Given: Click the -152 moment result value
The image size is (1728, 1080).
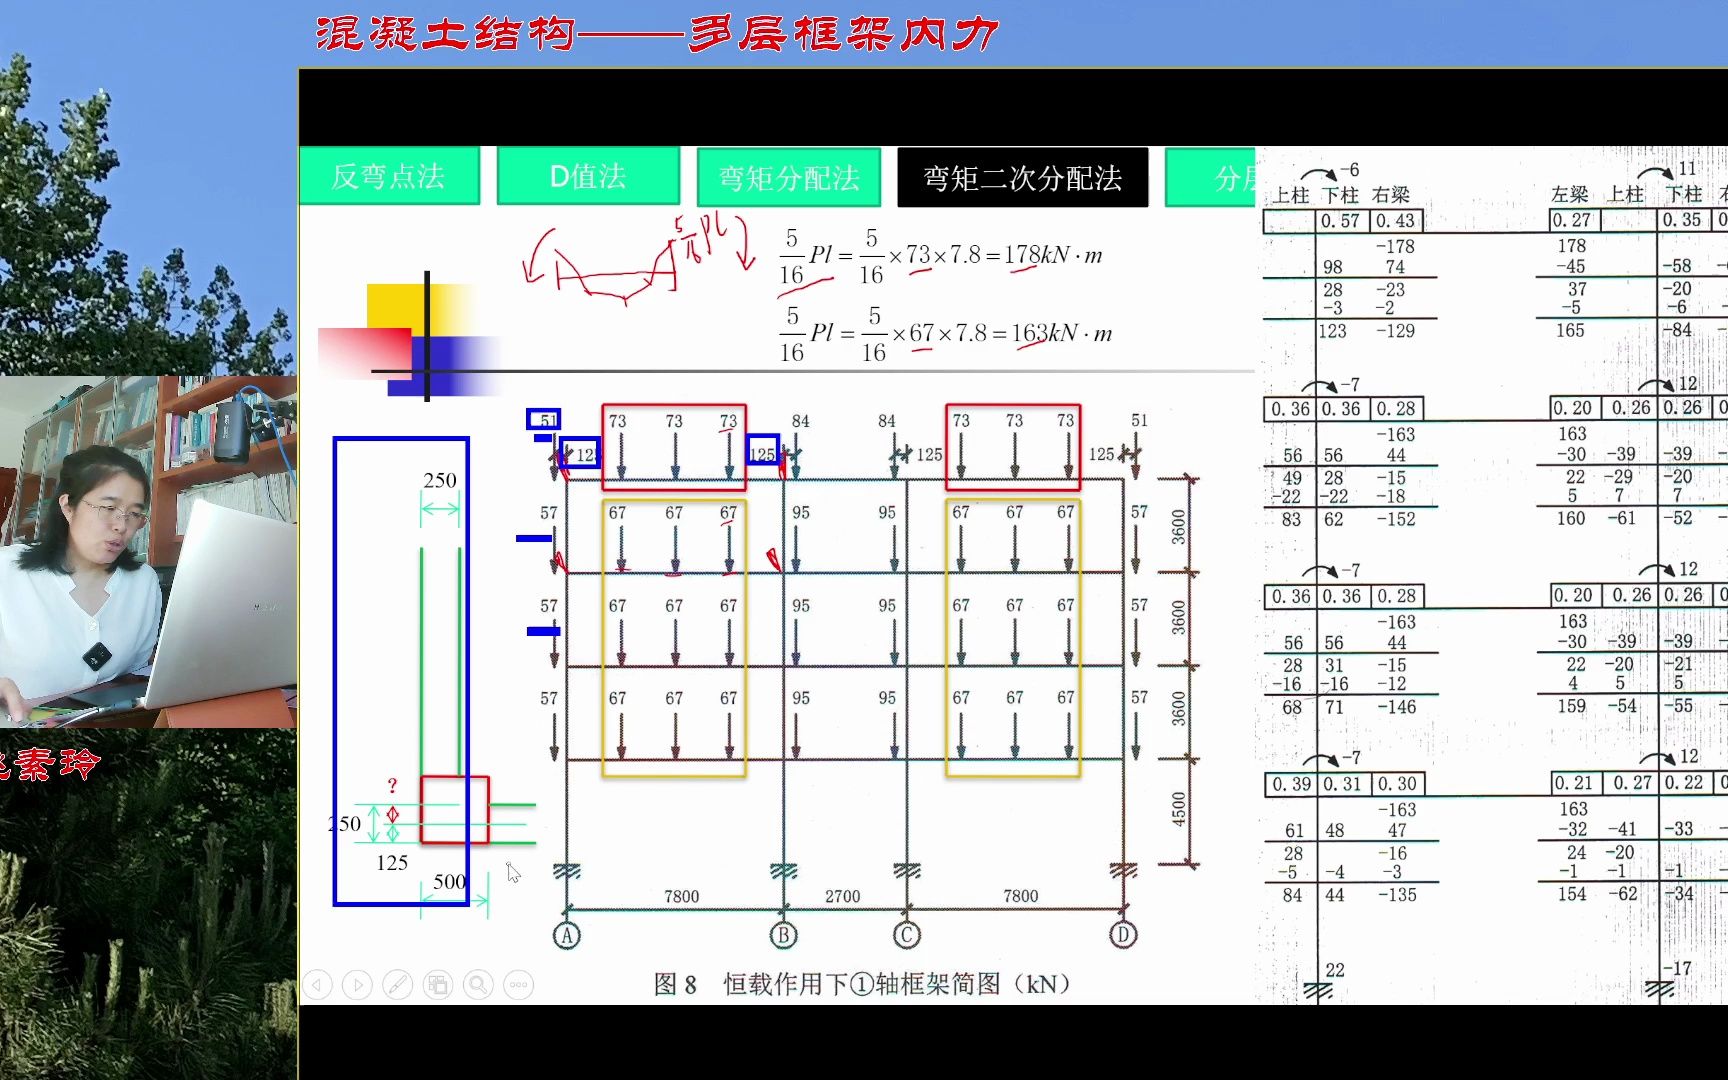Looking at the screenshot, I should click(x=1395, y=519).
